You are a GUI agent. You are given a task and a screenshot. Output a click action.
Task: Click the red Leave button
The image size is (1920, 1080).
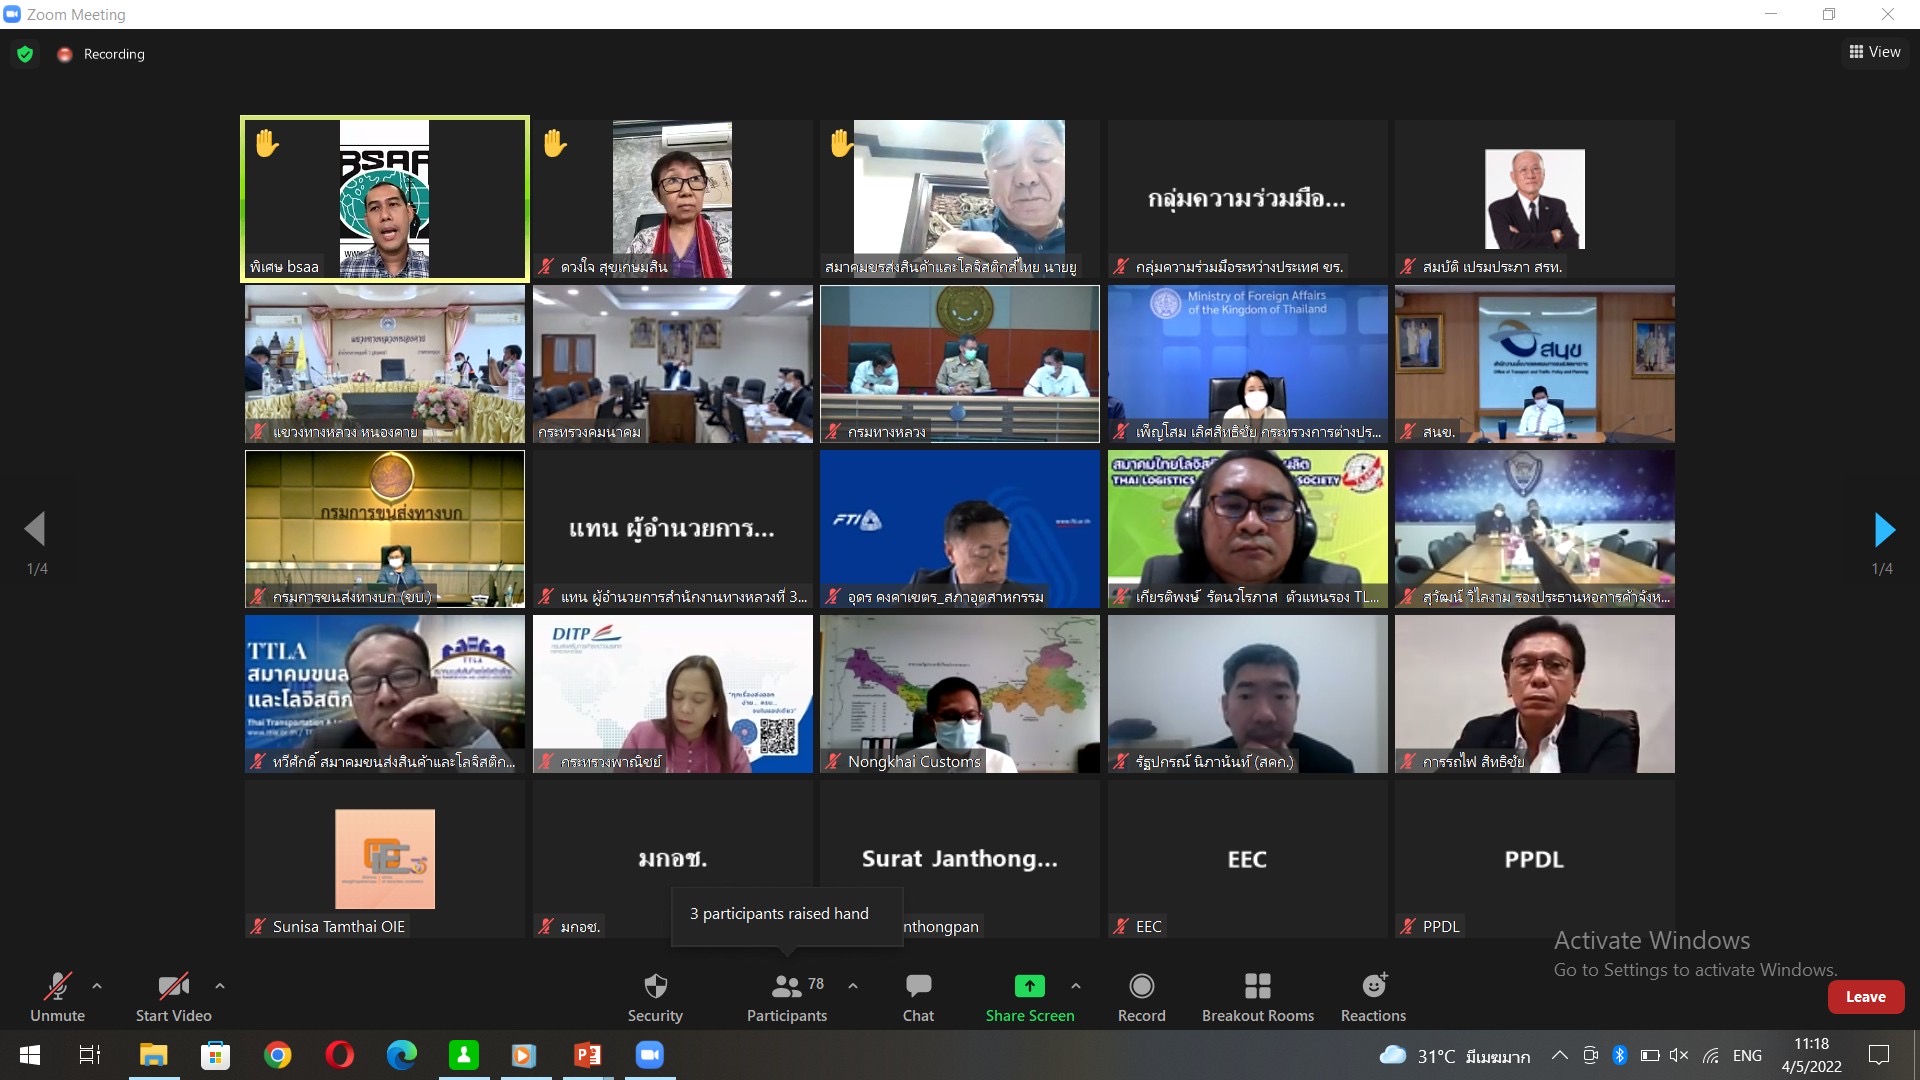(1865, 997)
